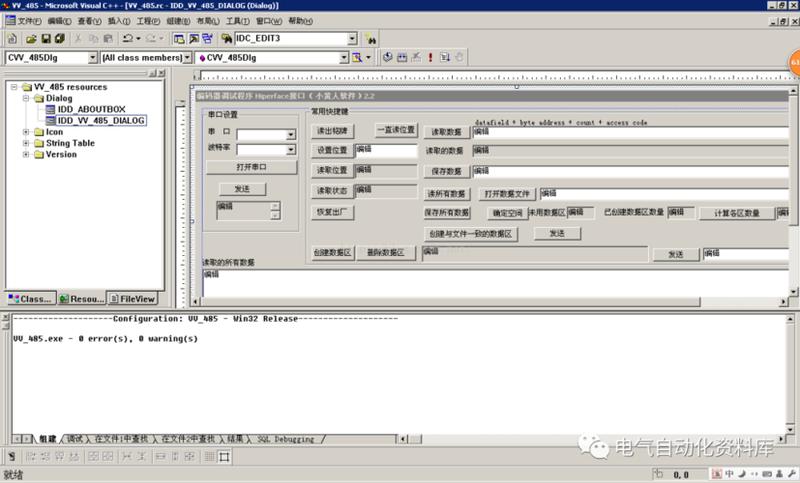
Task: Expand the Icon folder node
Action: 26,132
